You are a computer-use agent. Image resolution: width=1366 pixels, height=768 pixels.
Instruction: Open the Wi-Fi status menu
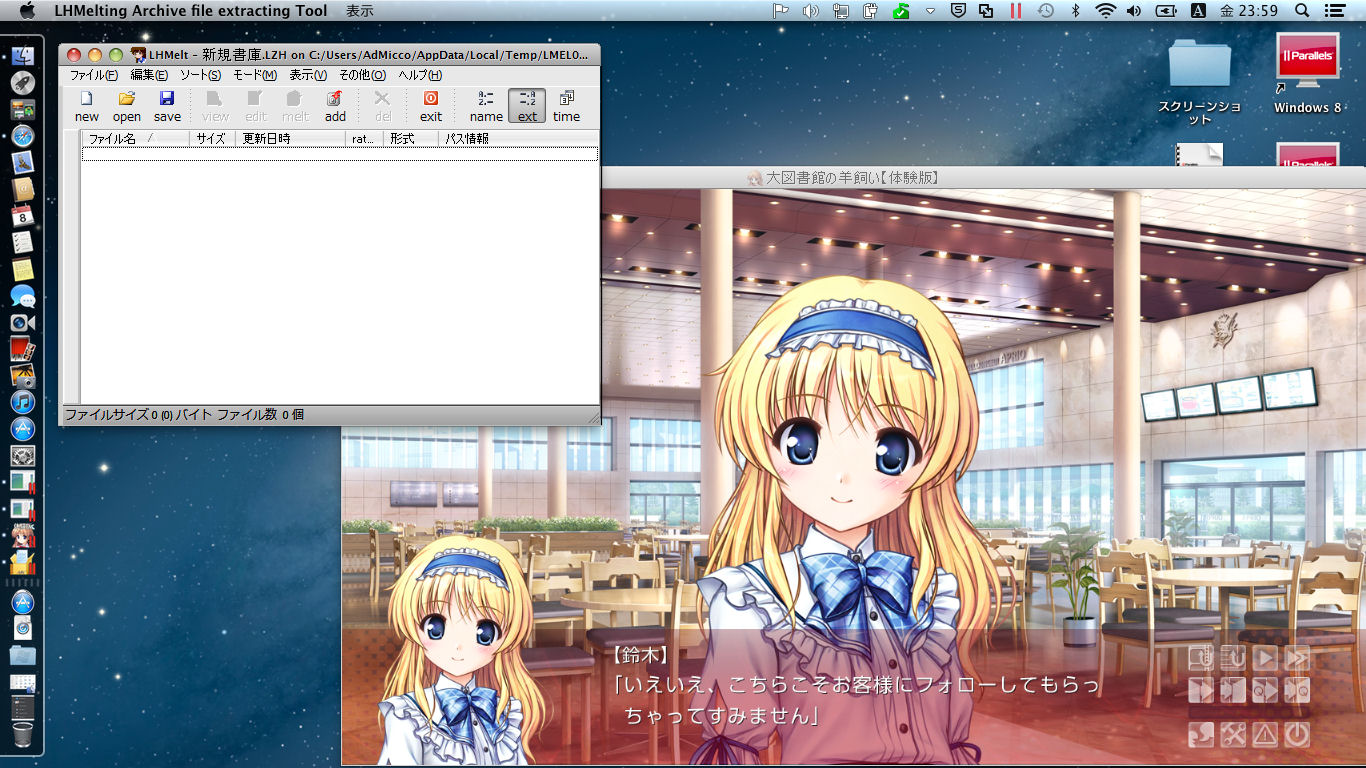(x=1105, y=11)
